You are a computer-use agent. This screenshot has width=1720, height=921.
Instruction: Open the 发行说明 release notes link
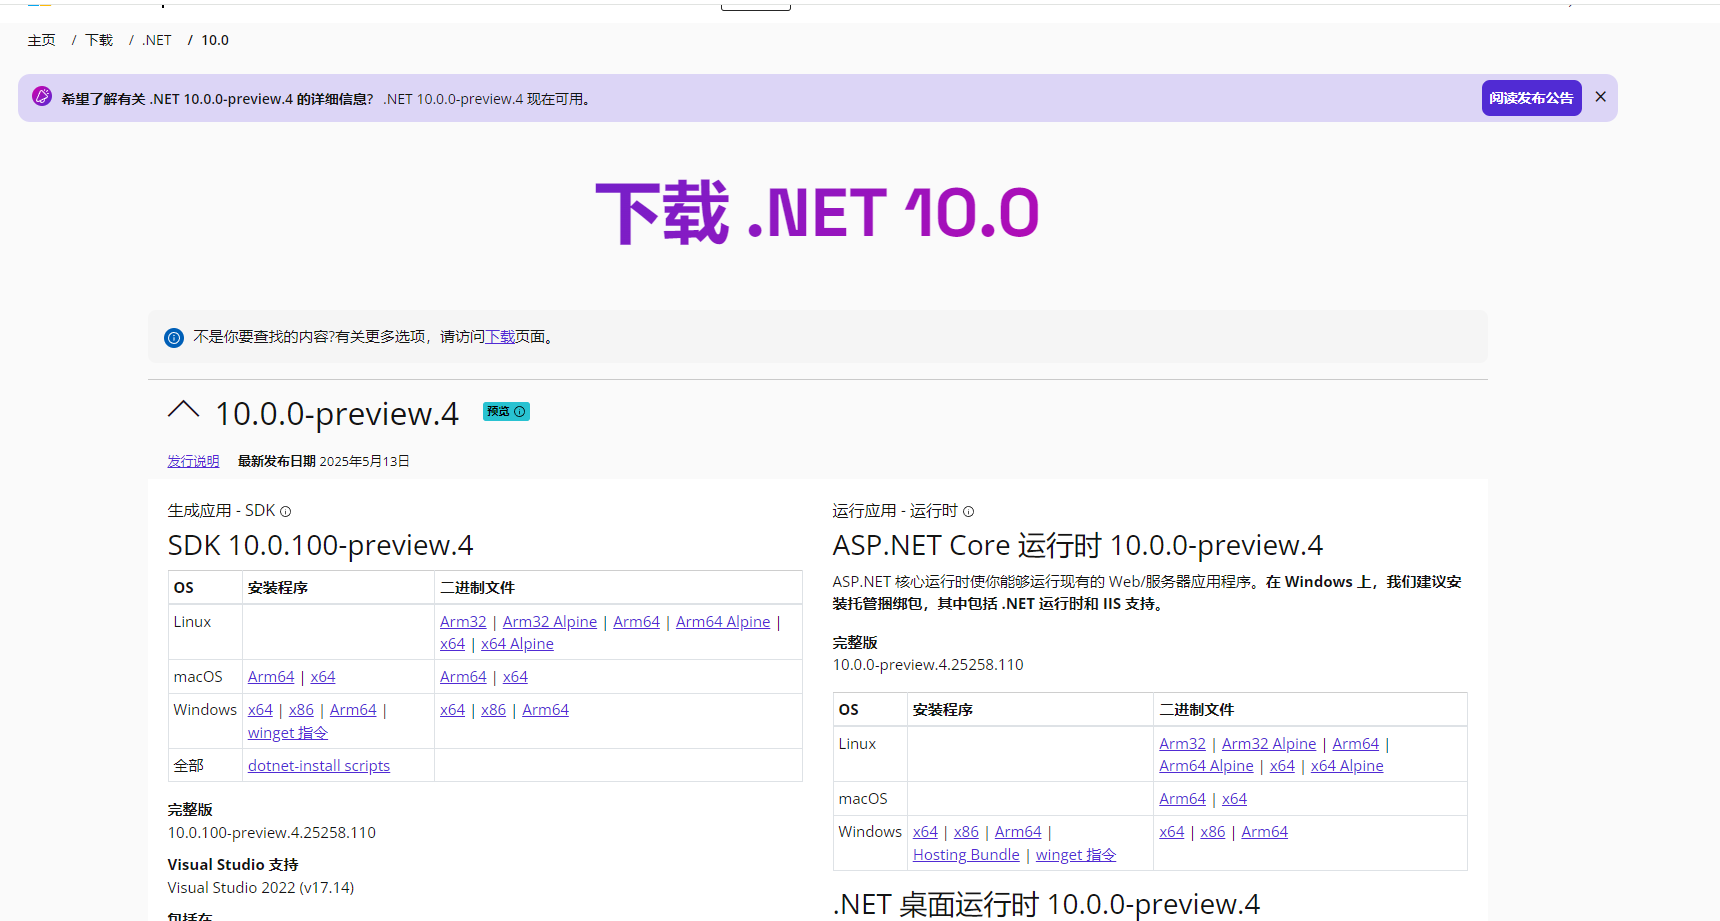pos(193,461)
